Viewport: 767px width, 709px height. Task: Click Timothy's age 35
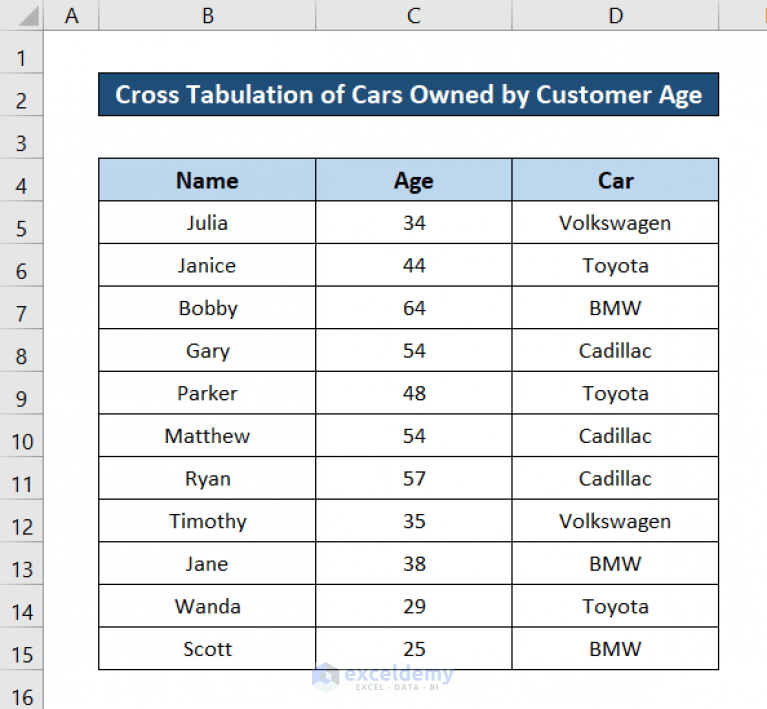coord(414,521)
